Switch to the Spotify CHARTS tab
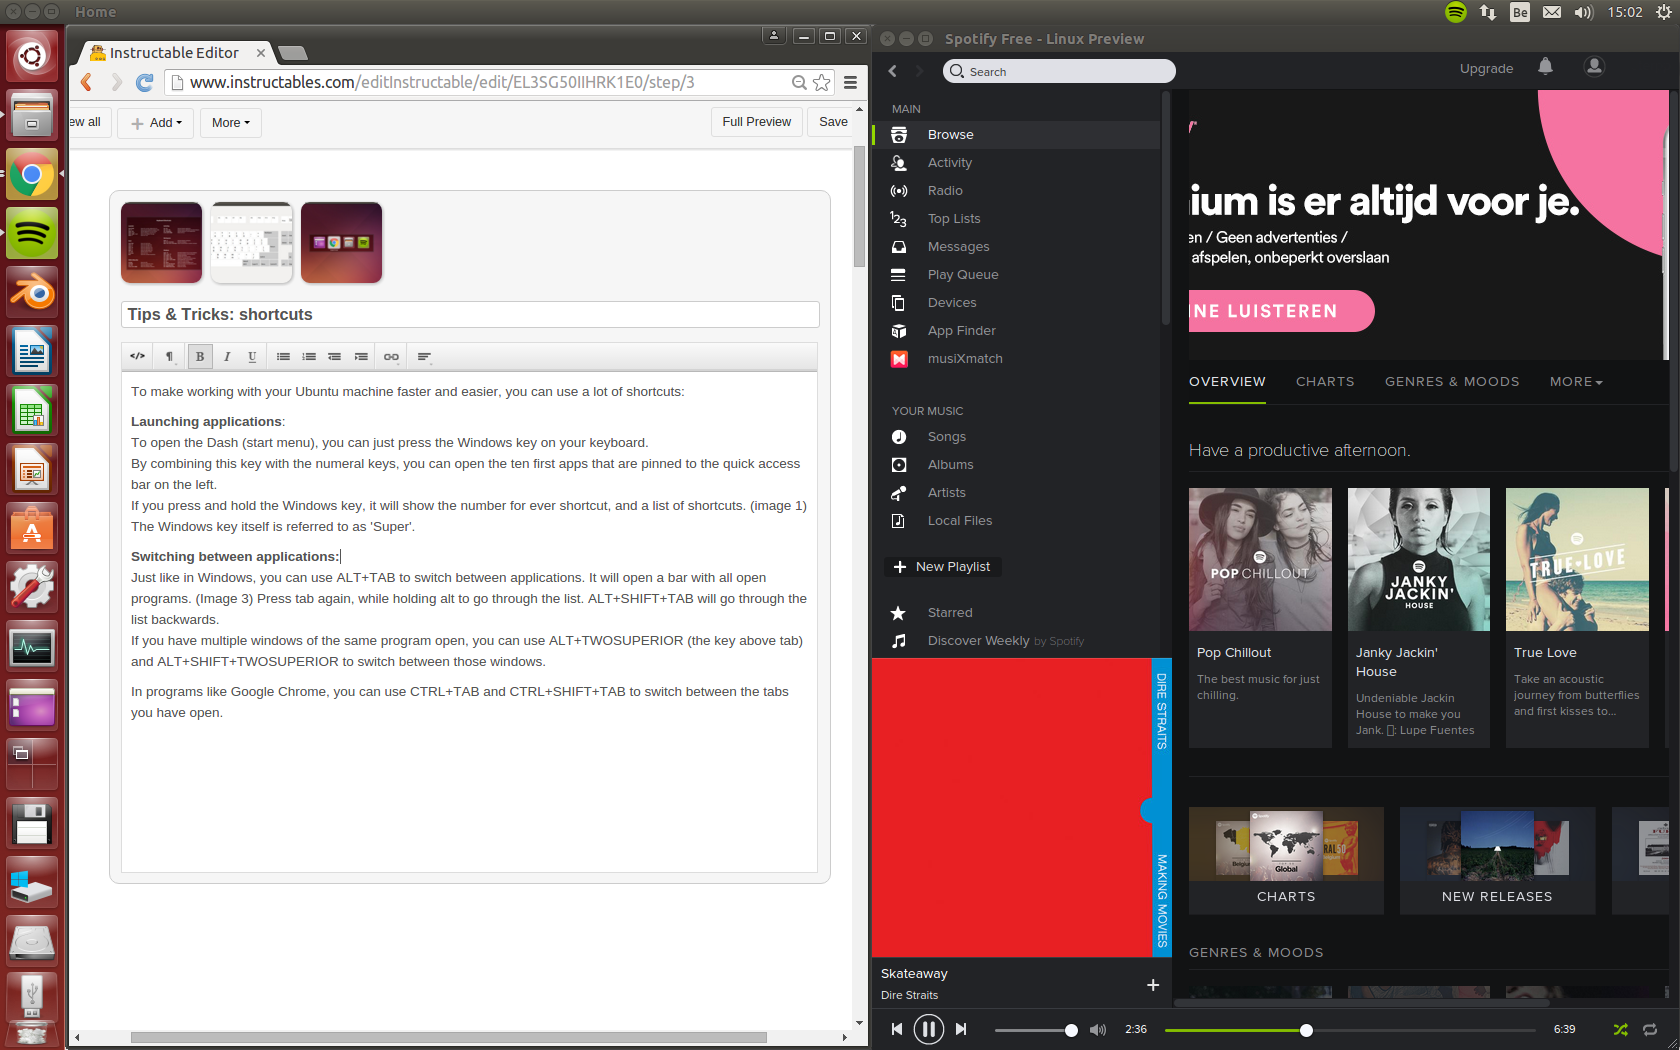1680x1050 pixels. (1325, 382)
